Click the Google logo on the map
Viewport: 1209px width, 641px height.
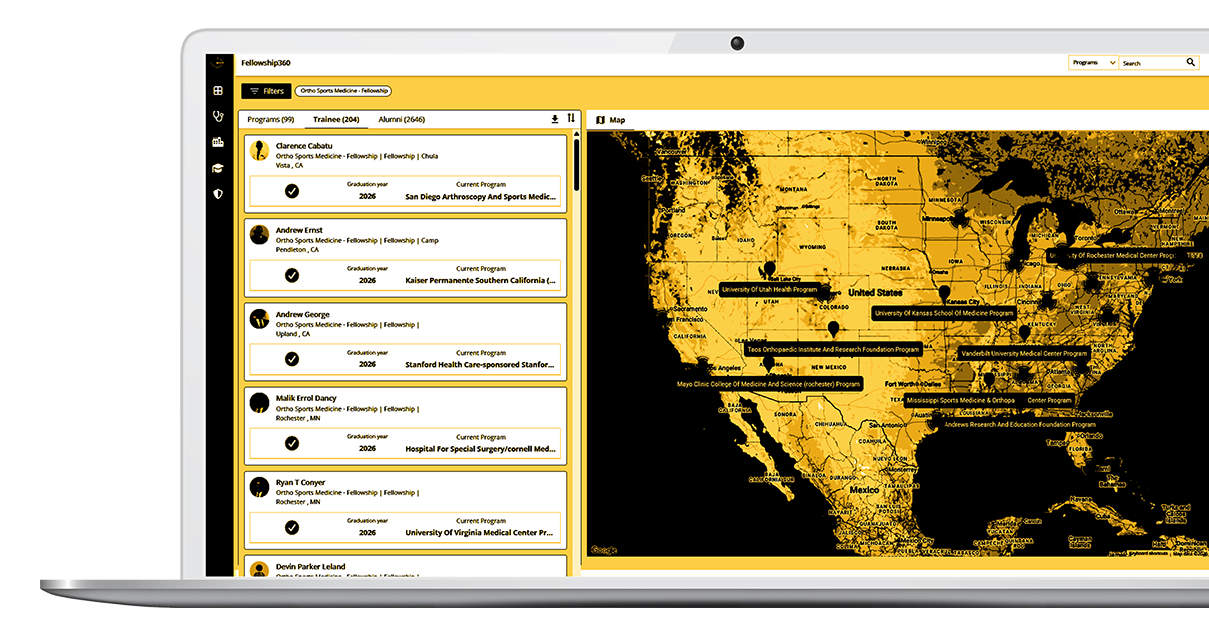[x=604, y=550]
